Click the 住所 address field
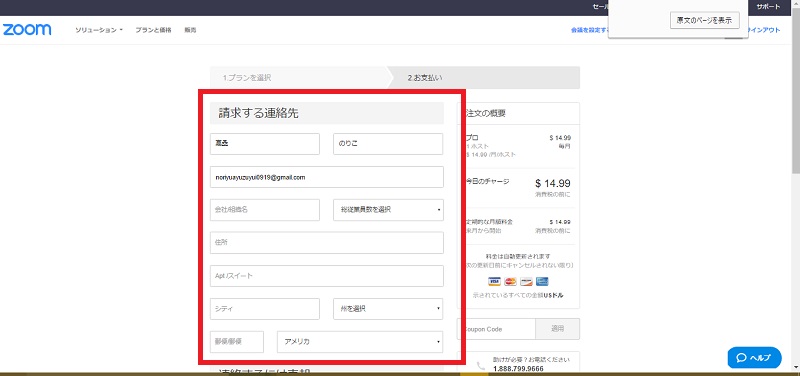800x376 pixels. click(x=327, y=243)
